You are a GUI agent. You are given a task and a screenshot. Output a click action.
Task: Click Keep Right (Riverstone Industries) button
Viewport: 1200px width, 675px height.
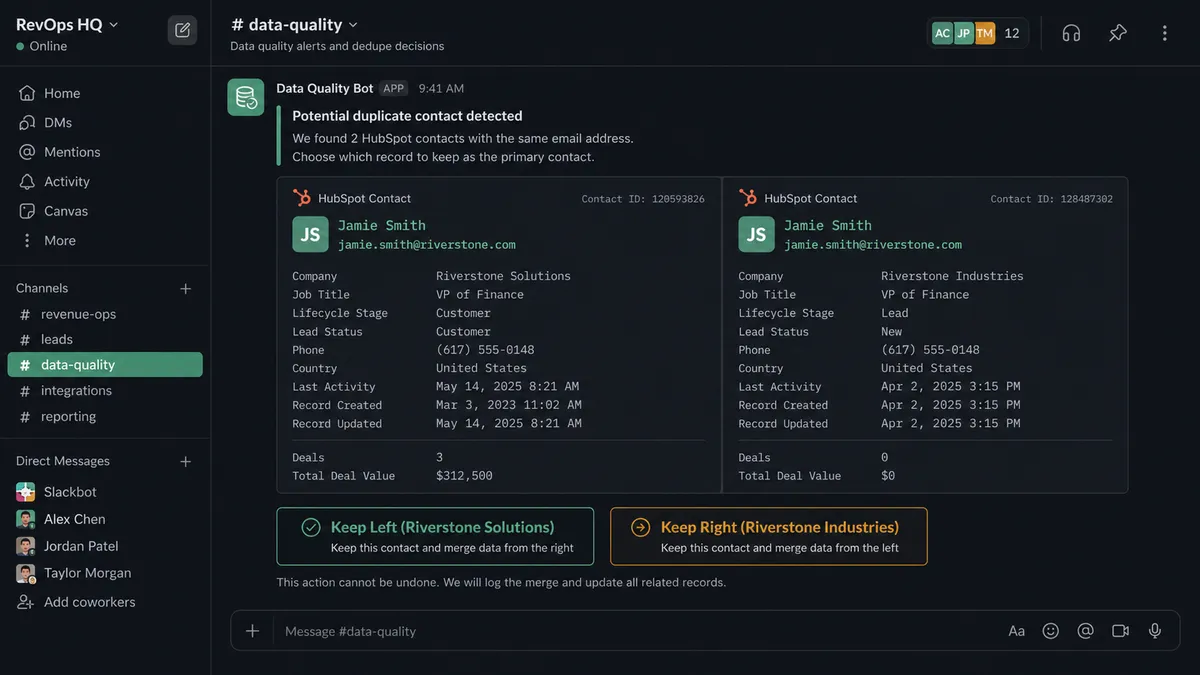769,536
